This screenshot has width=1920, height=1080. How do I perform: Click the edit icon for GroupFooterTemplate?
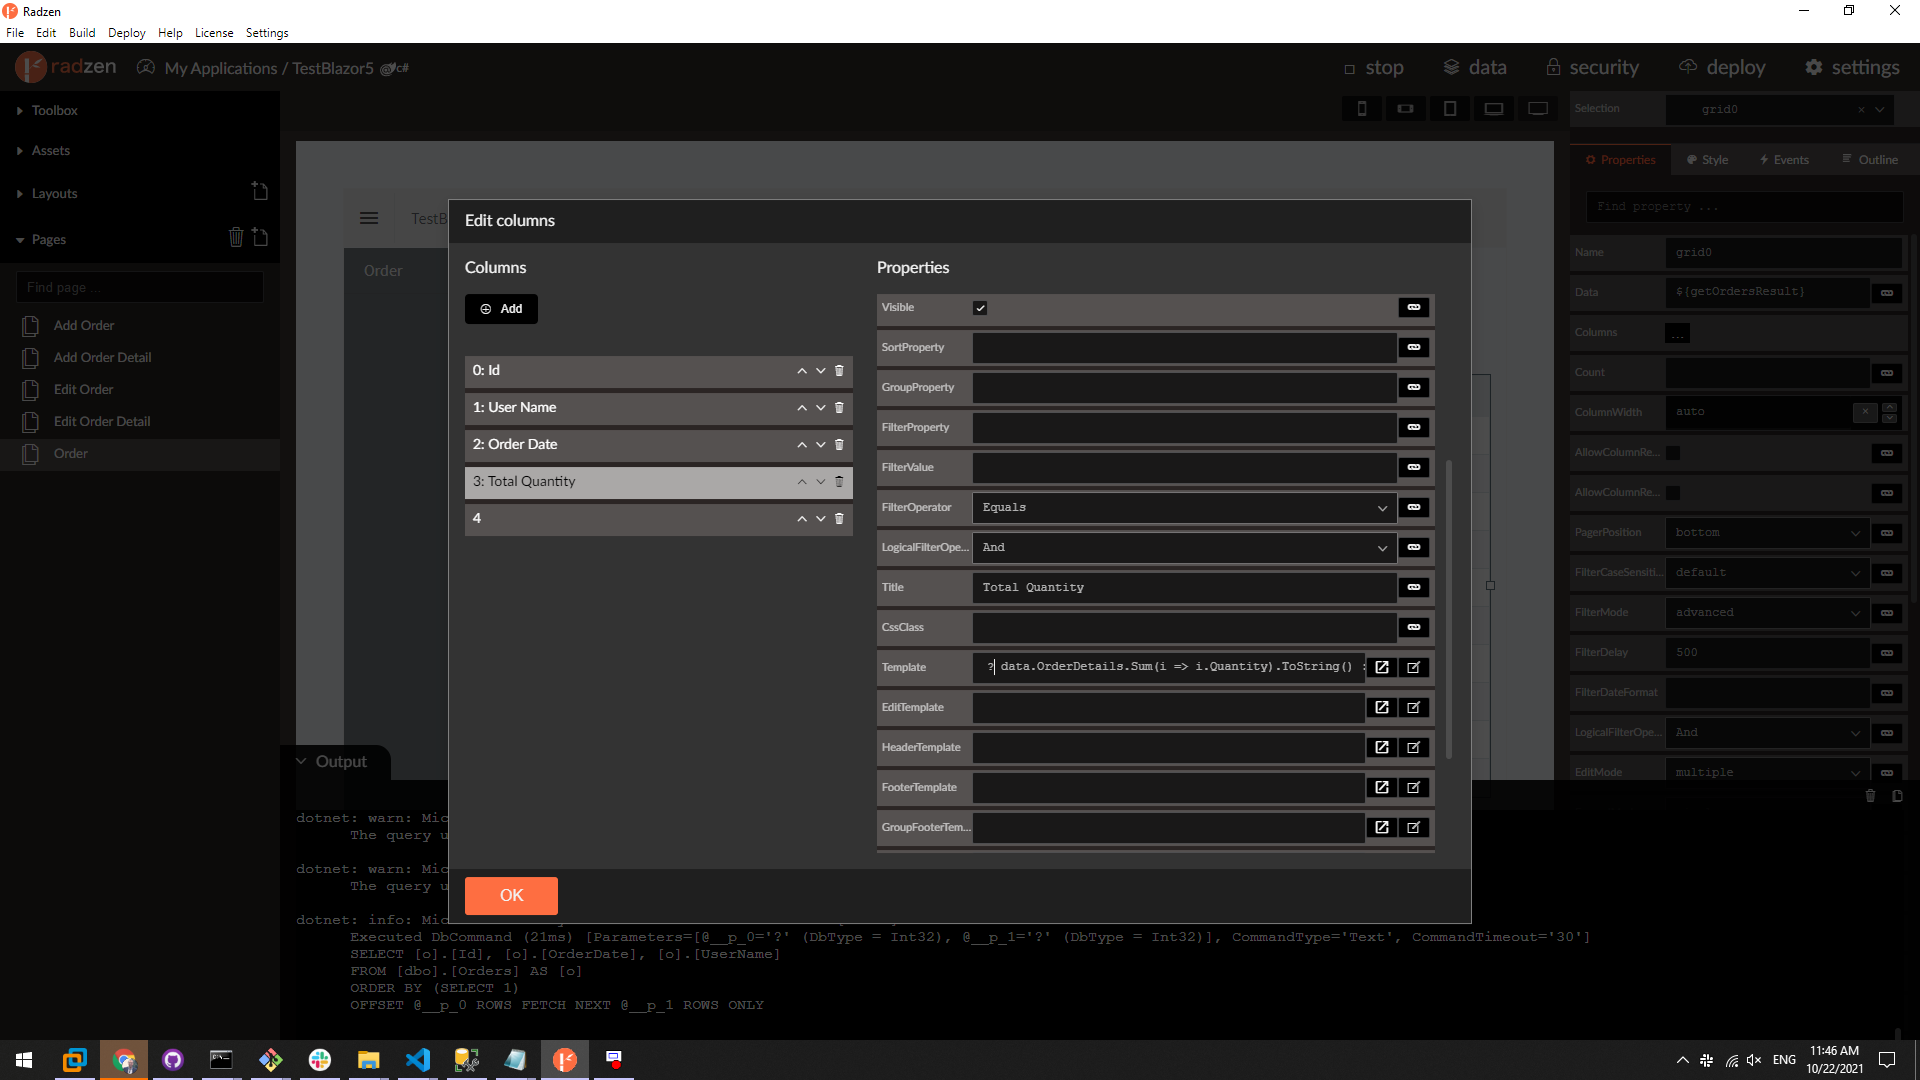click(1414, 827)
